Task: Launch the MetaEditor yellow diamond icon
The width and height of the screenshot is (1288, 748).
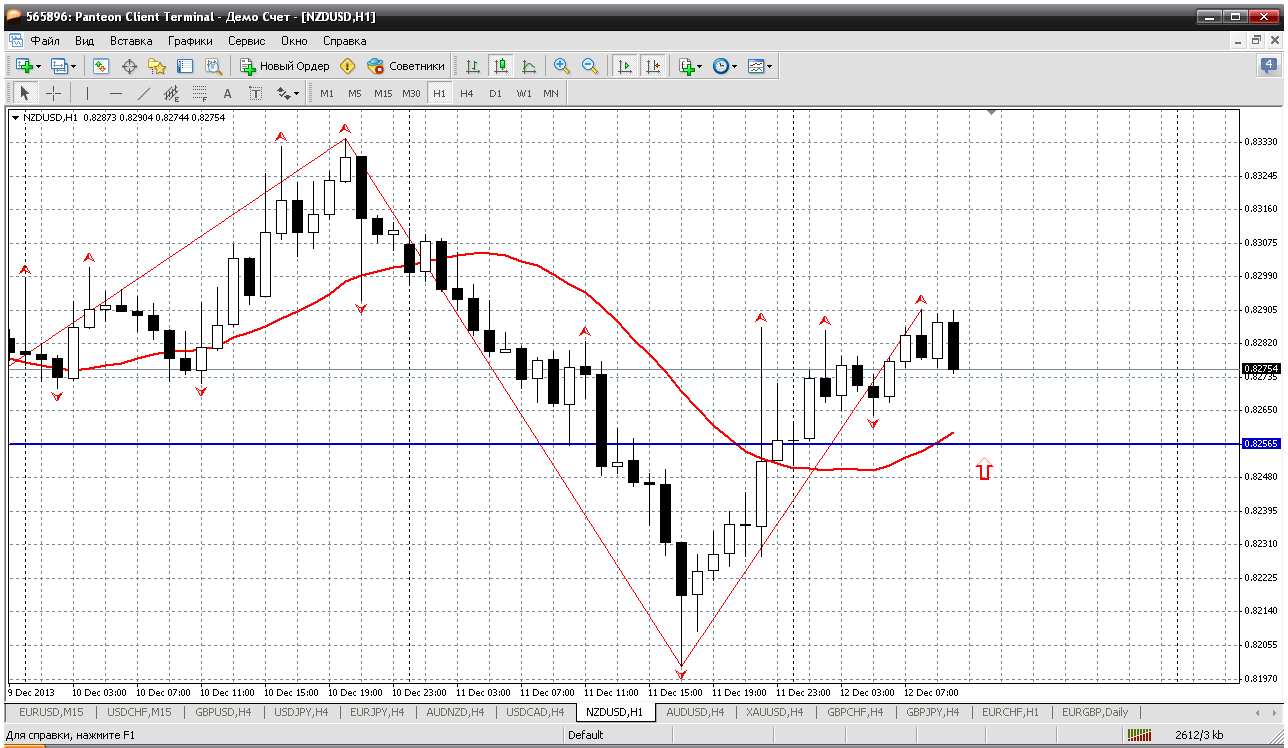Action: [x=347, y=66]
